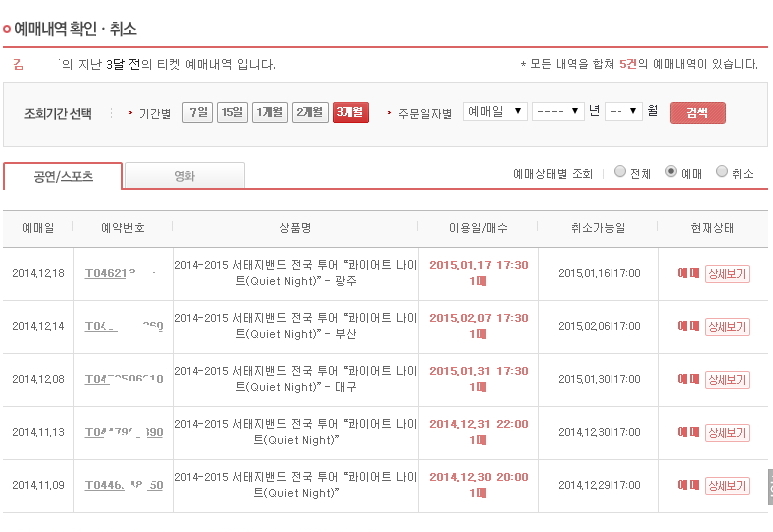
Task: Choose the 1개월 period filter
Action: [x=269, y=112]
